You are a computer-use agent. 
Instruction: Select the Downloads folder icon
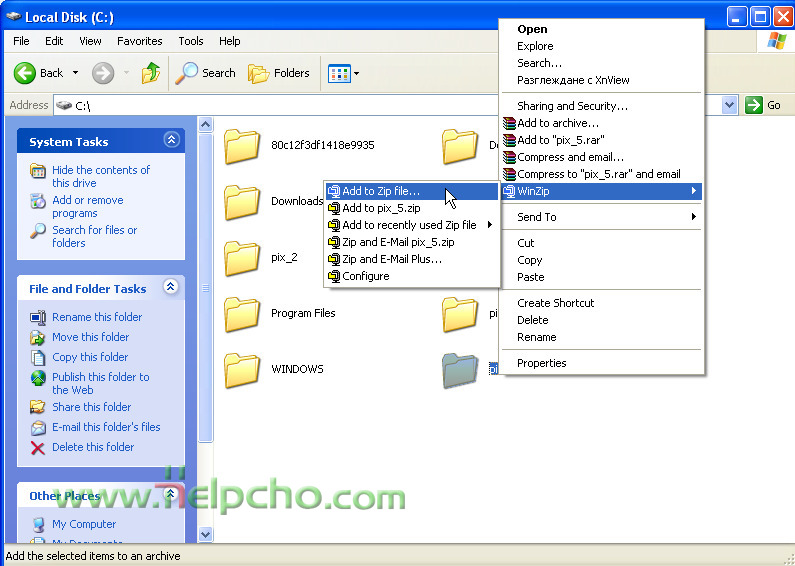point(242,202)
